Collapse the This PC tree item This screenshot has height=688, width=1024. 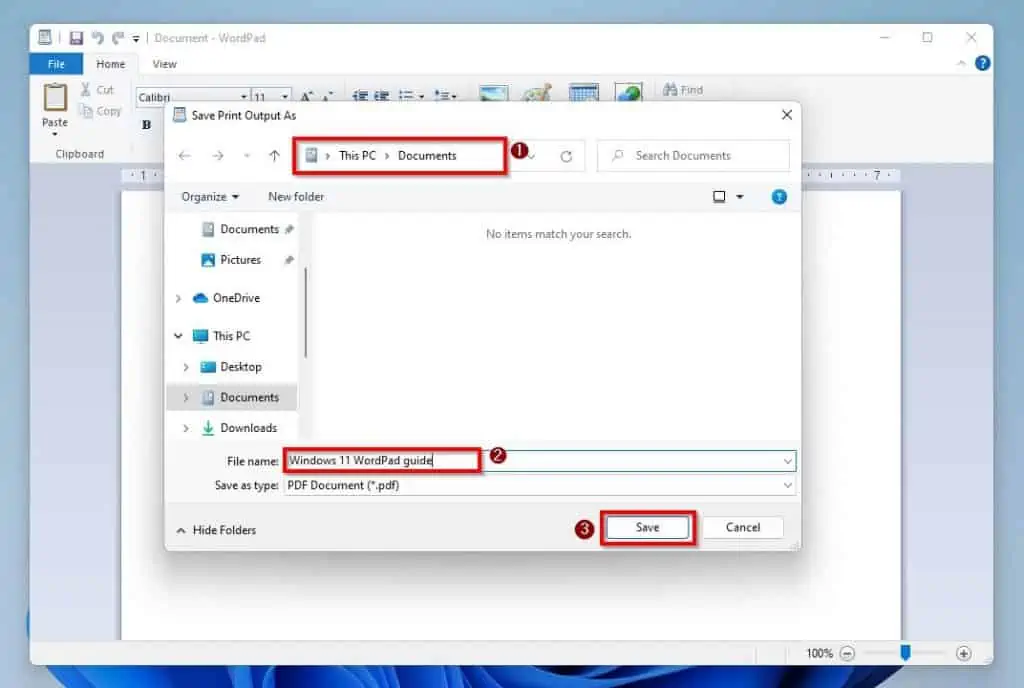coord(178,336)
